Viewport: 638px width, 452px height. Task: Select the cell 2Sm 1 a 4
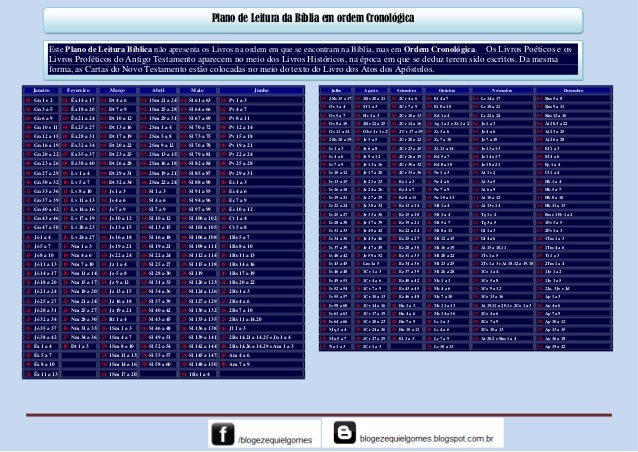159,127
